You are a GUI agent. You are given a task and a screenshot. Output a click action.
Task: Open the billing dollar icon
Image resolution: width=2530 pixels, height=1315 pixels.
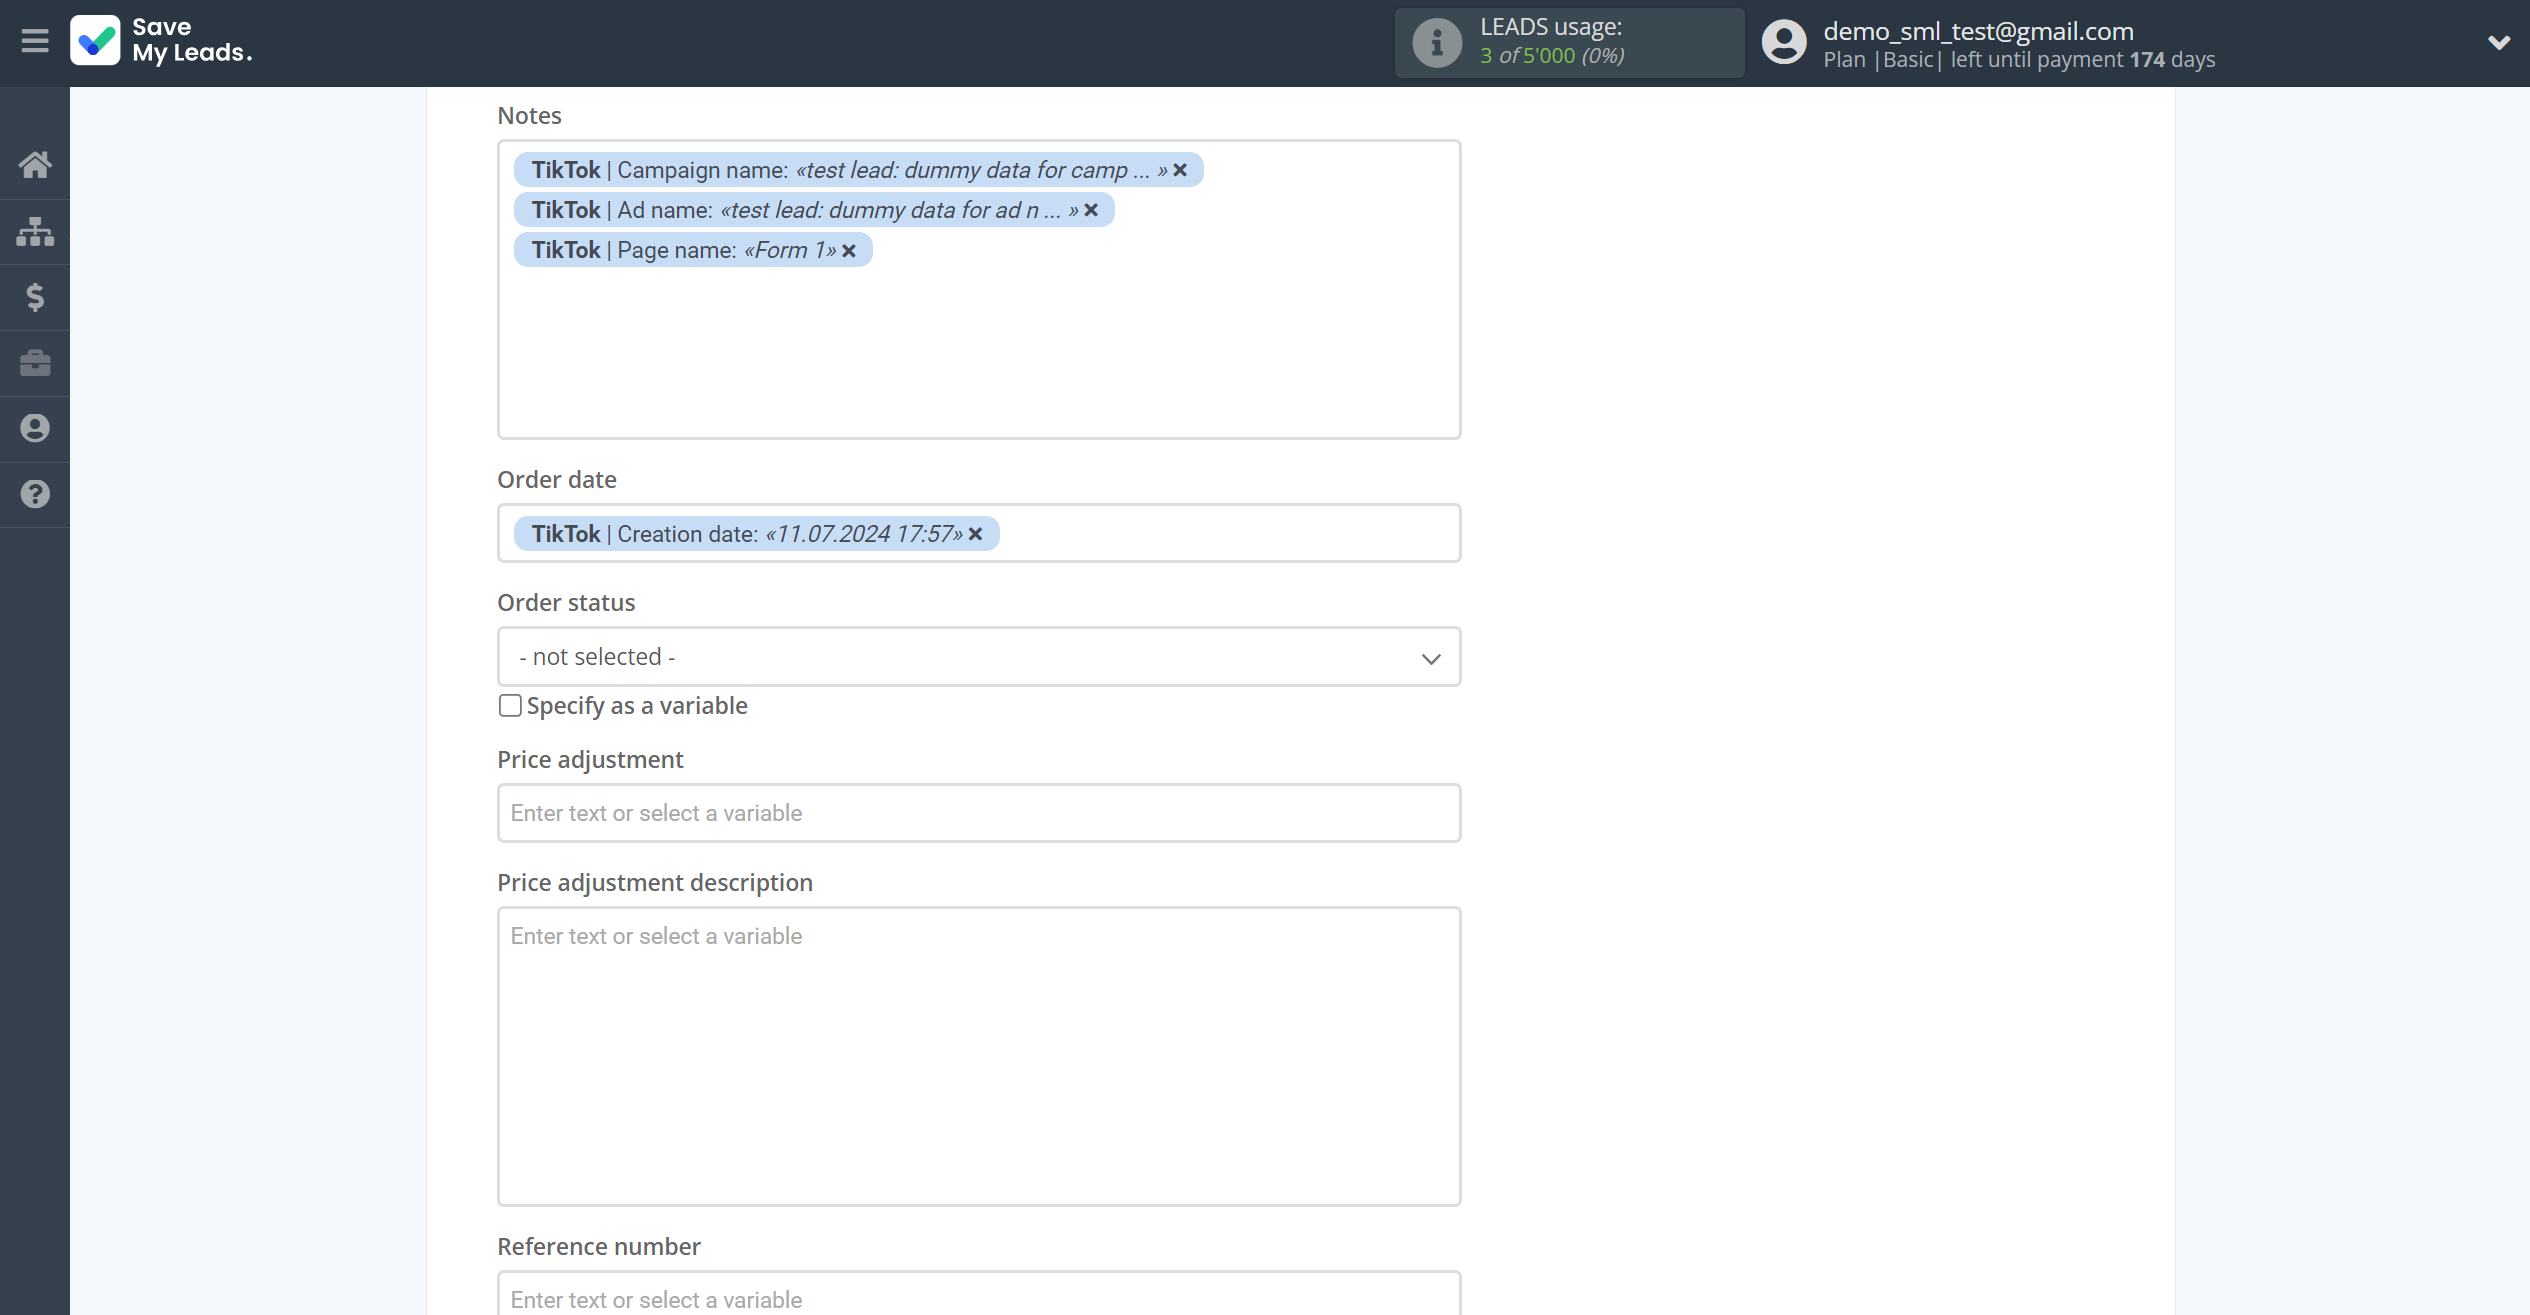tap(35, 297)
